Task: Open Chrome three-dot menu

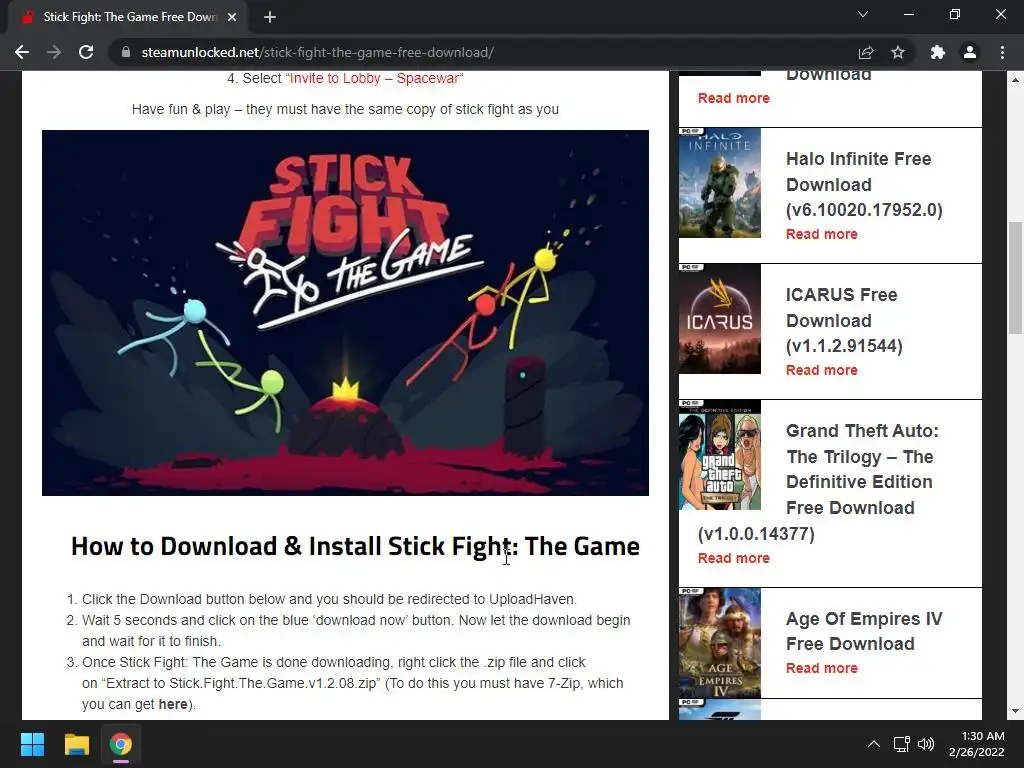Action: [x=1002, y=52]
